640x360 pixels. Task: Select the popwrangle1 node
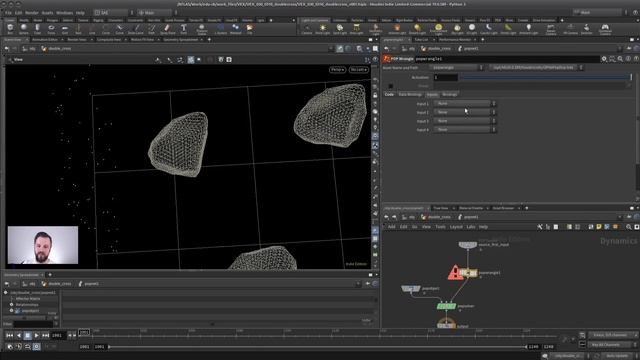tap(469, 273)
